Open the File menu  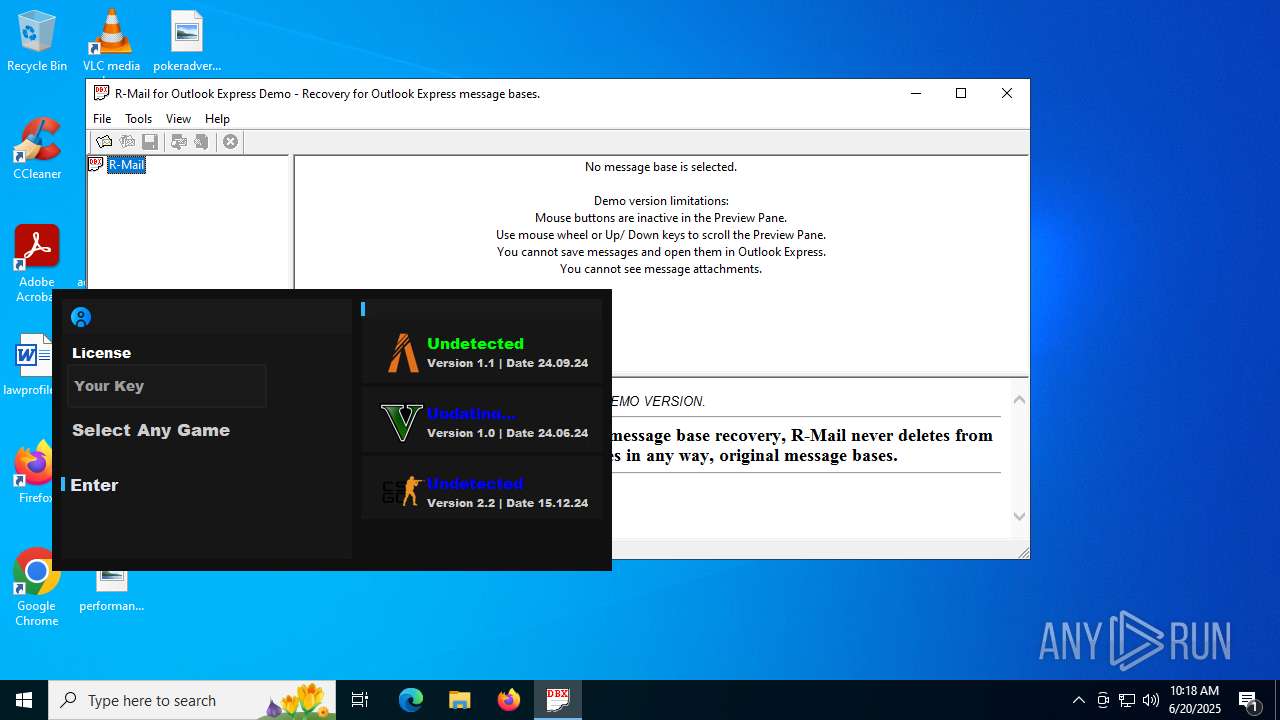[x=102, y=119]
